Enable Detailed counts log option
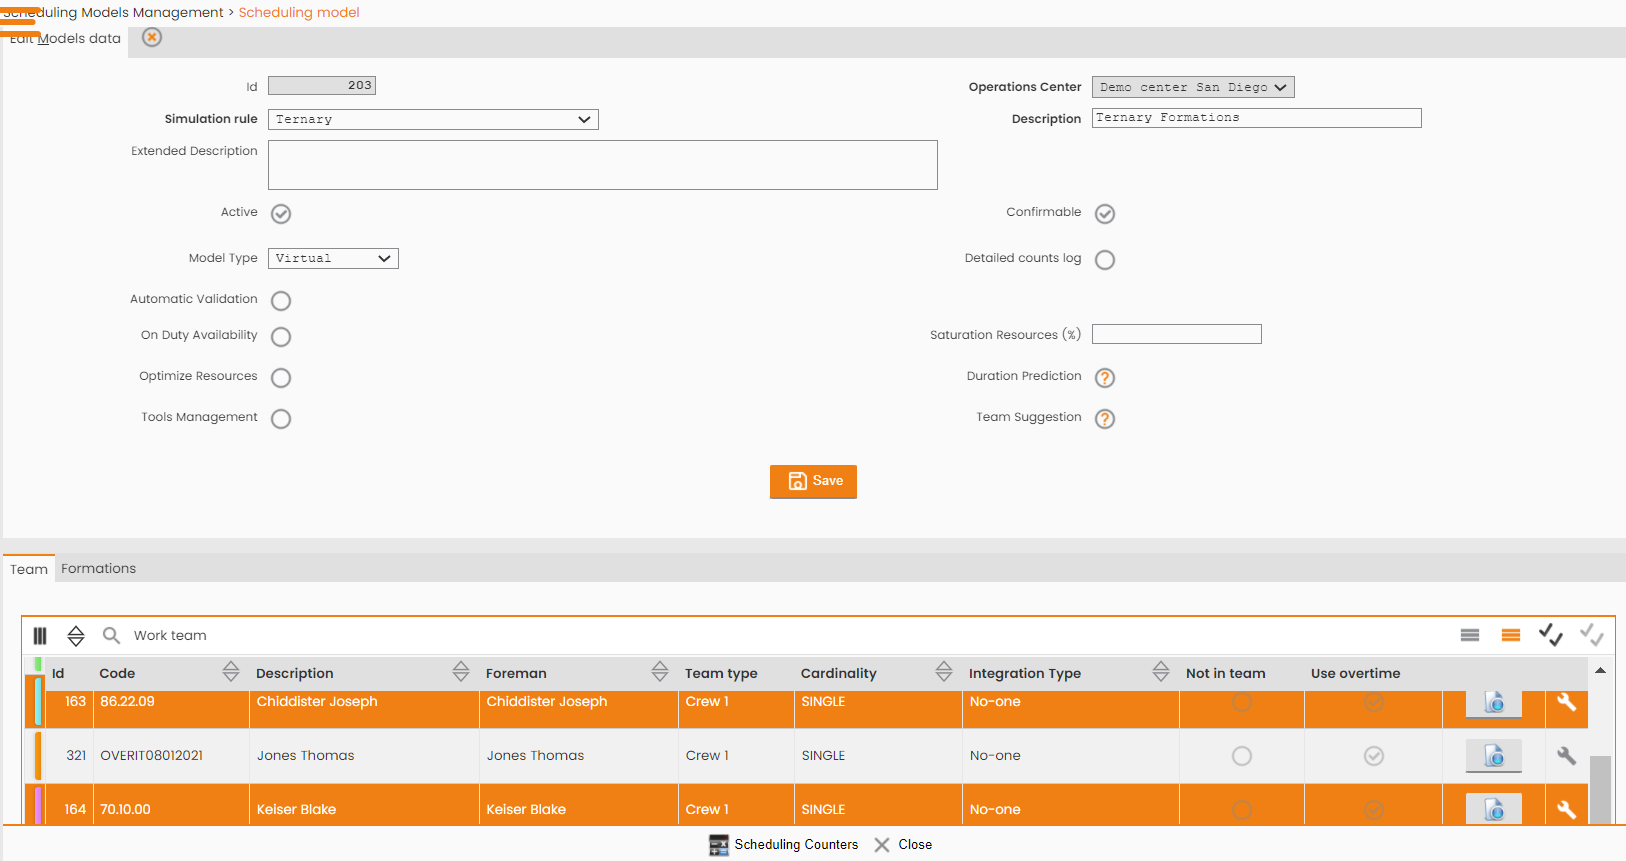The image size is (1626, 861). tap(1105, 260)
